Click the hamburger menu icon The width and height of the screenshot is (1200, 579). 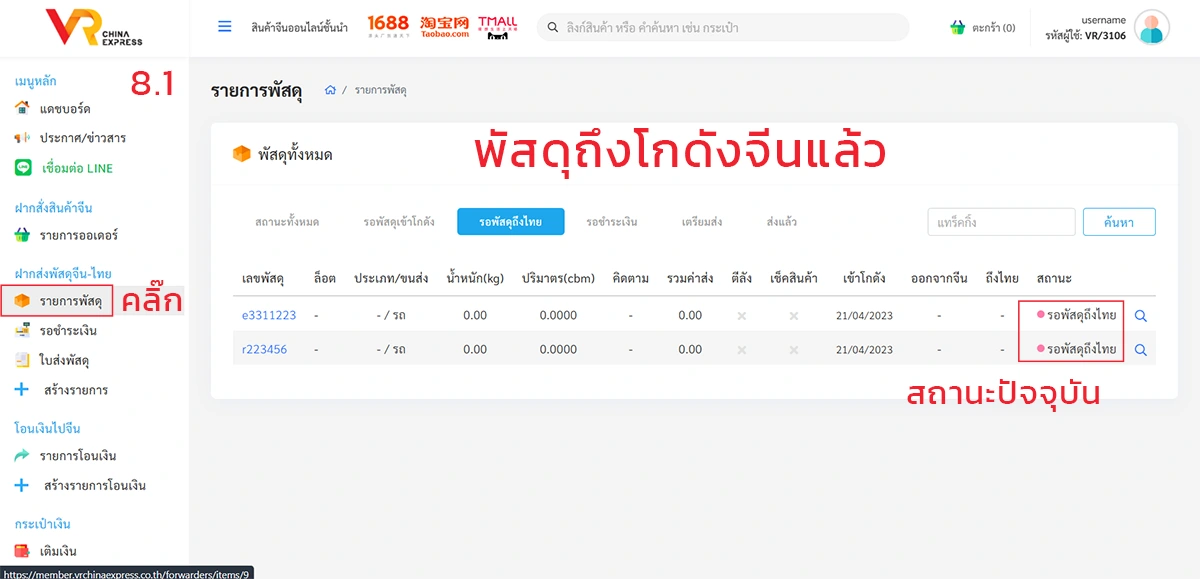click(225, 27)
